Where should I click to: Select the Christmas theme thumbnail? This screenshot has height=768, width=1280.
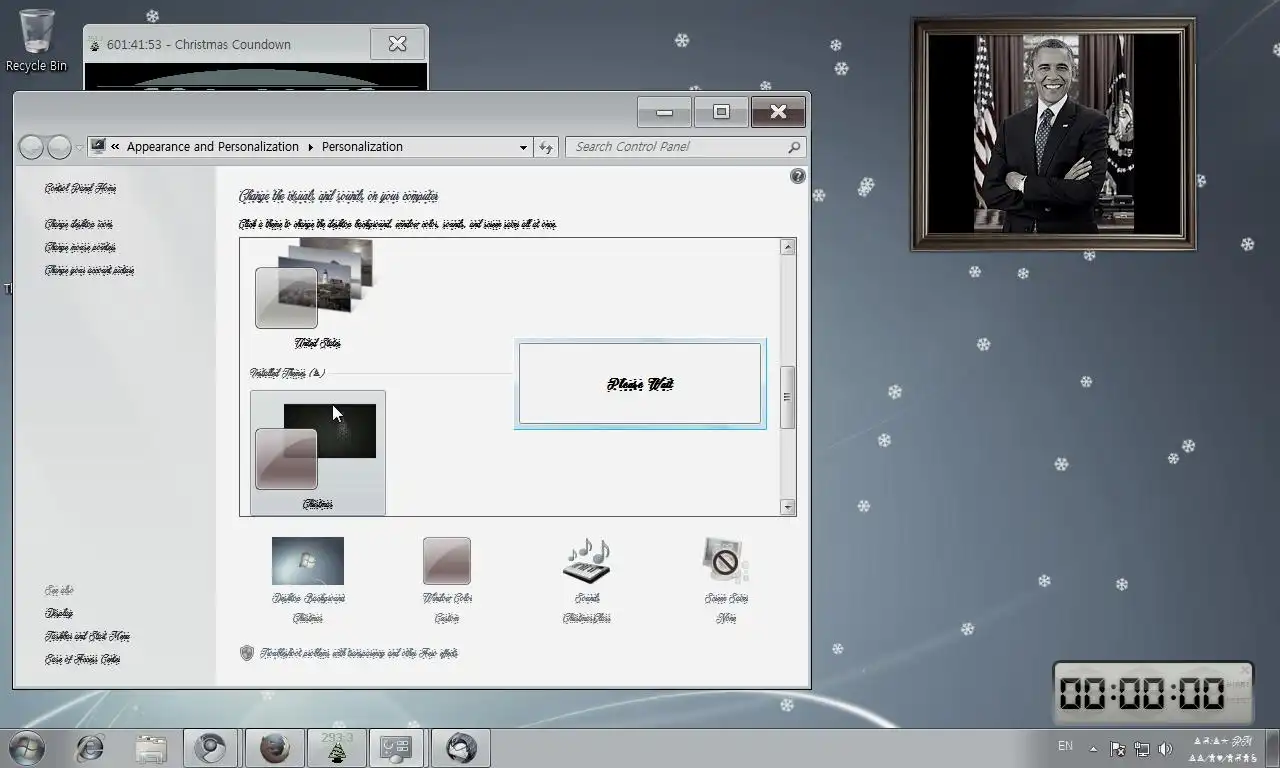pyautogui.click(x=318, y=453)
